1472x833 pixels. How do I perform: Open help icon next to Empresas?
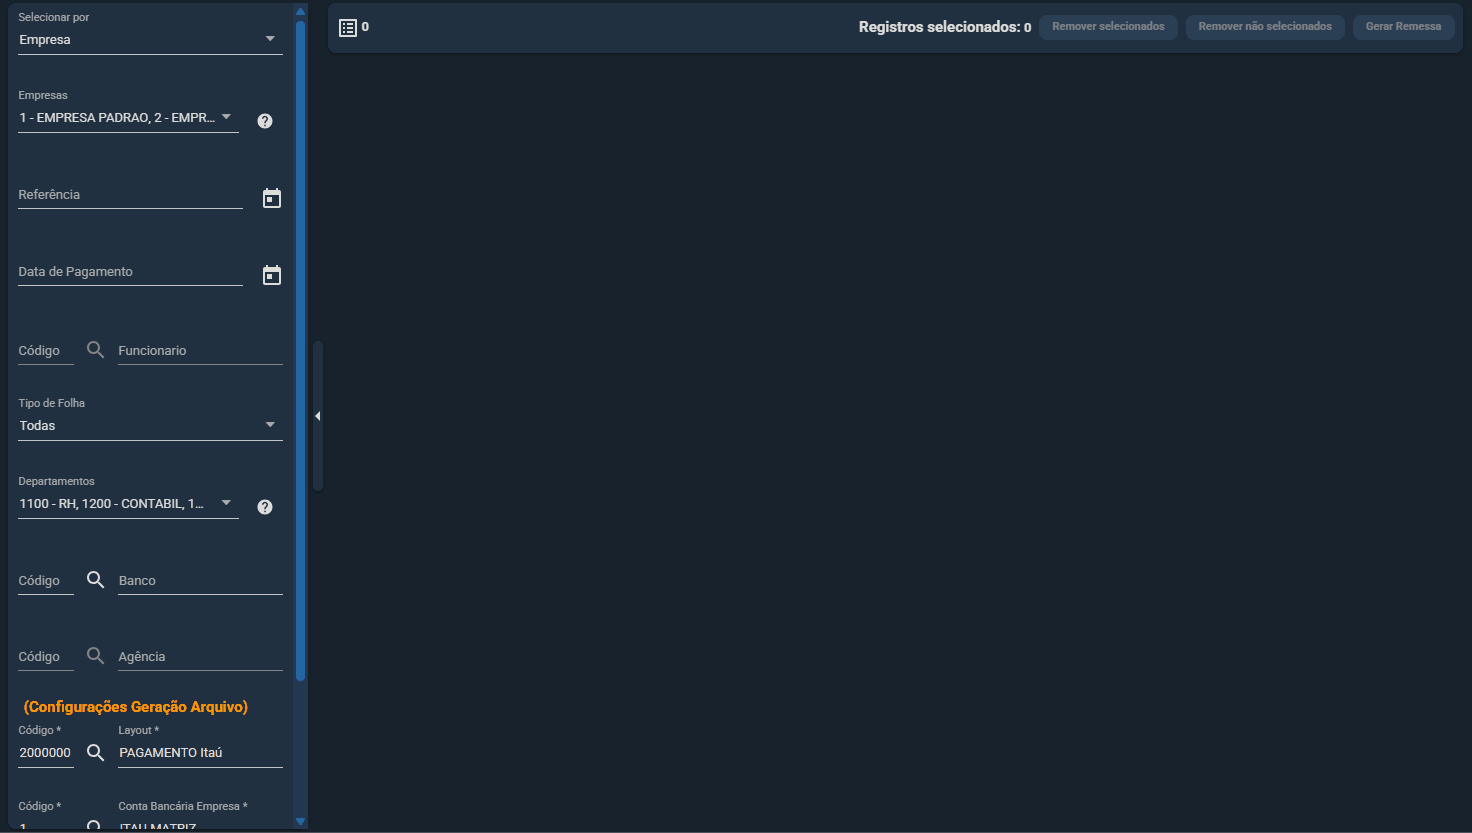(x=265, y=121)
